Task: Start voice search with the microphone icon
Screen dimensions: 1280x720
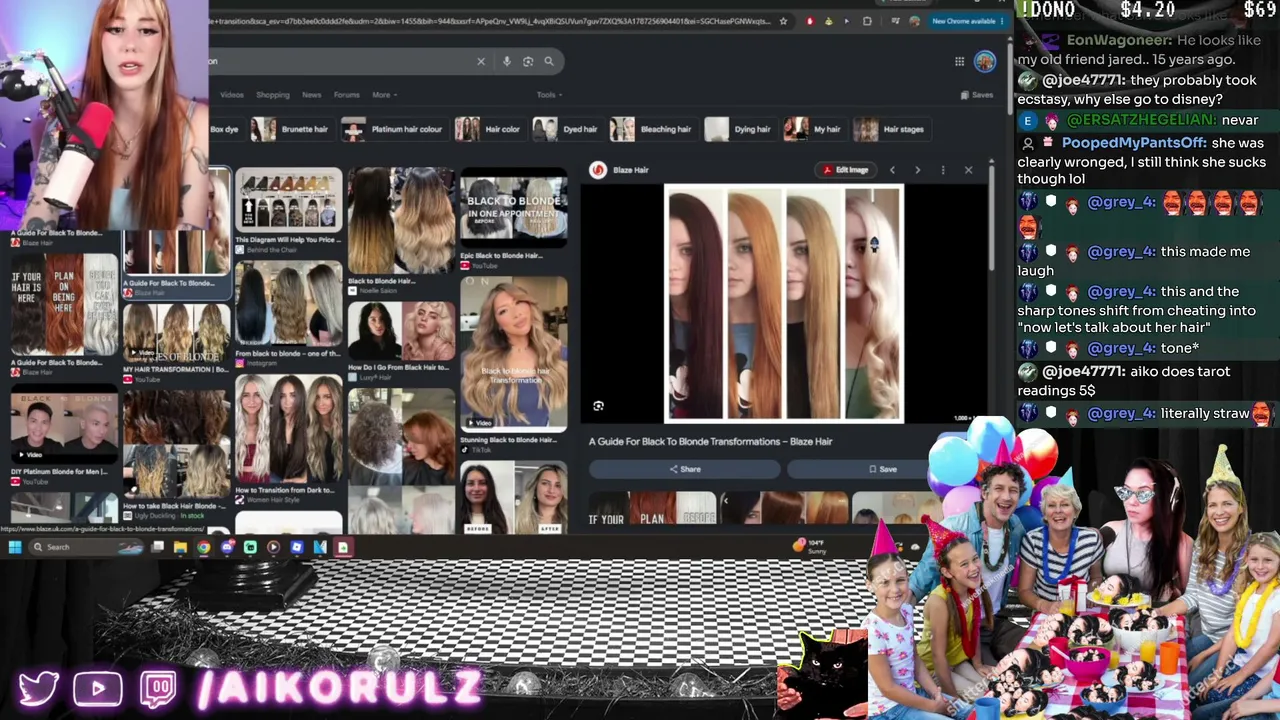Action: [507, 61]
